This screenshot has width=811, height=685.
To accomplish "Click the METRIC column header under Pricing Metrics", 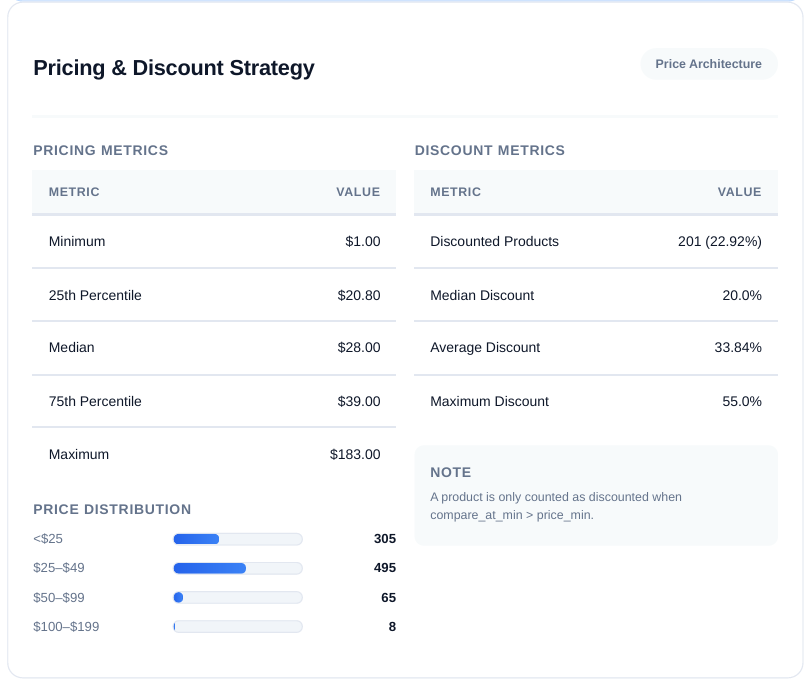I will (75, 192).
